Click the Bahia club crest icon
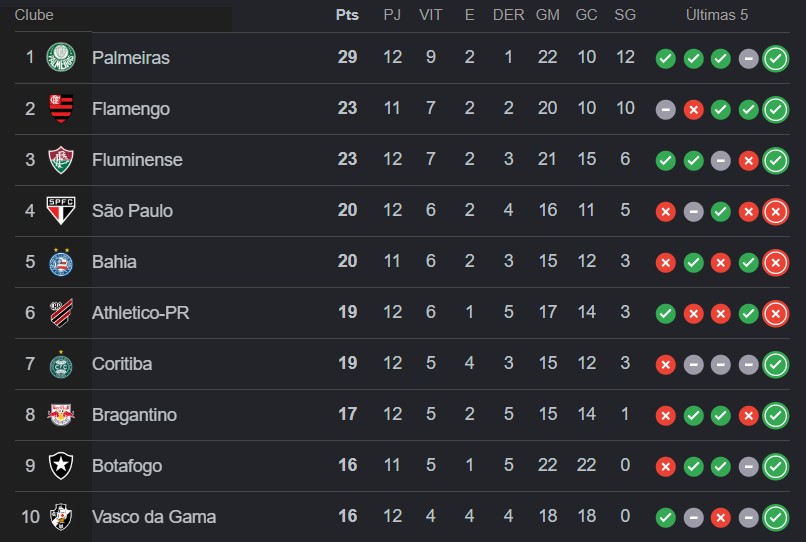This screenshot has height=542, width=806. point(61,262)
